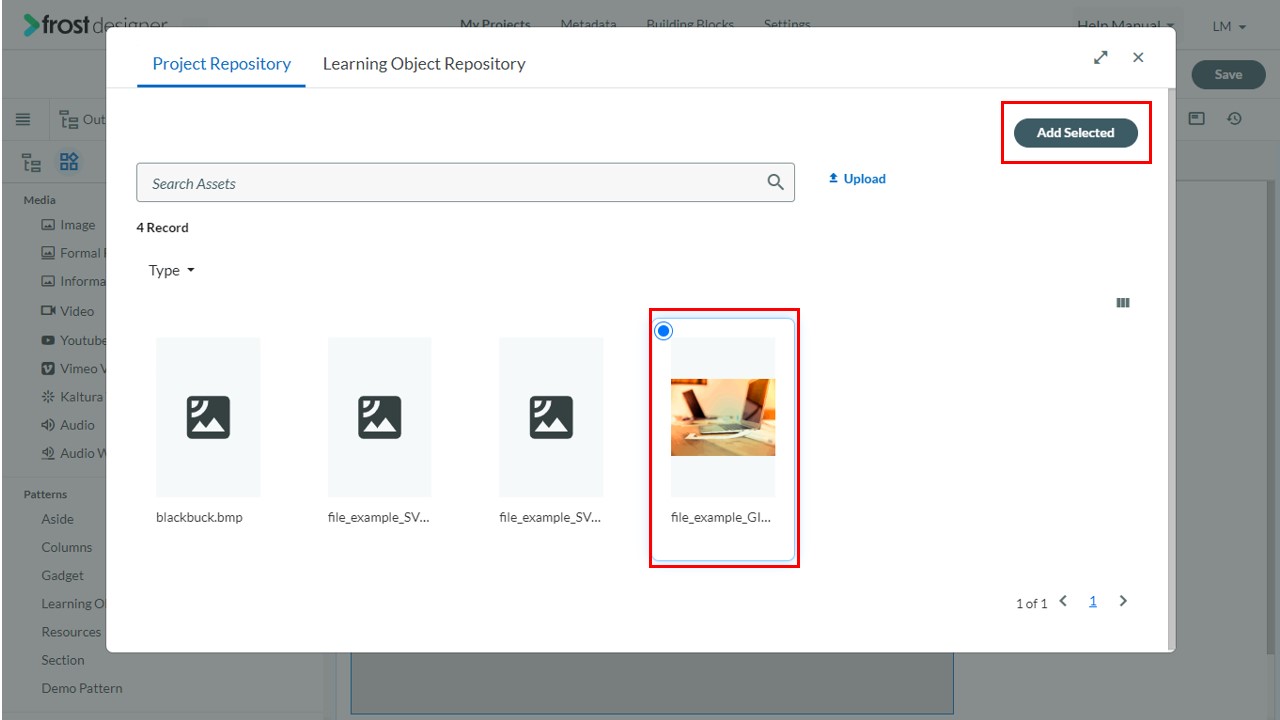
Task: Click the Add Selected button
Action: tap(1075, 133)
